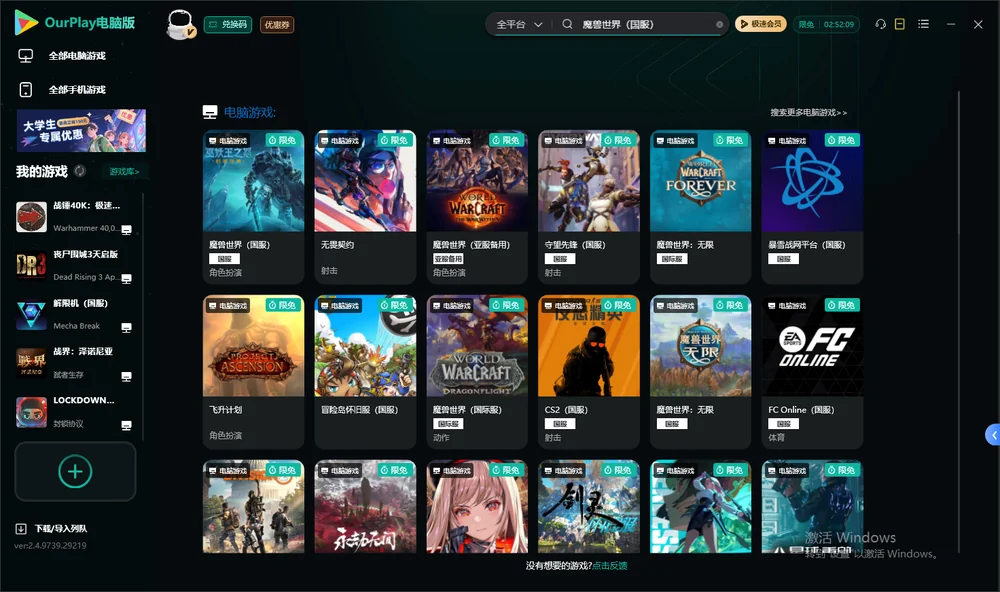Open the FC Online (国服) game card
Image resolution: width=1000 pixels, height=592 pixels.
812,372
